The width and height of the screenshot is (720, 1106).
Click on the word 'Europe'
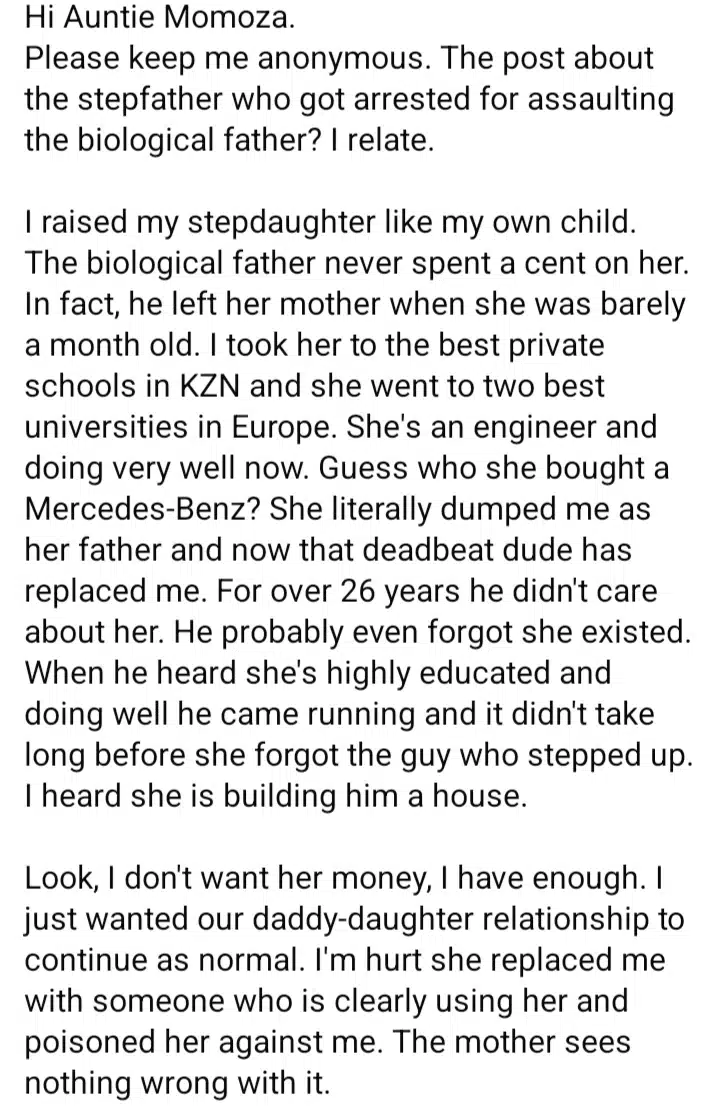click(x=287, y=425)
